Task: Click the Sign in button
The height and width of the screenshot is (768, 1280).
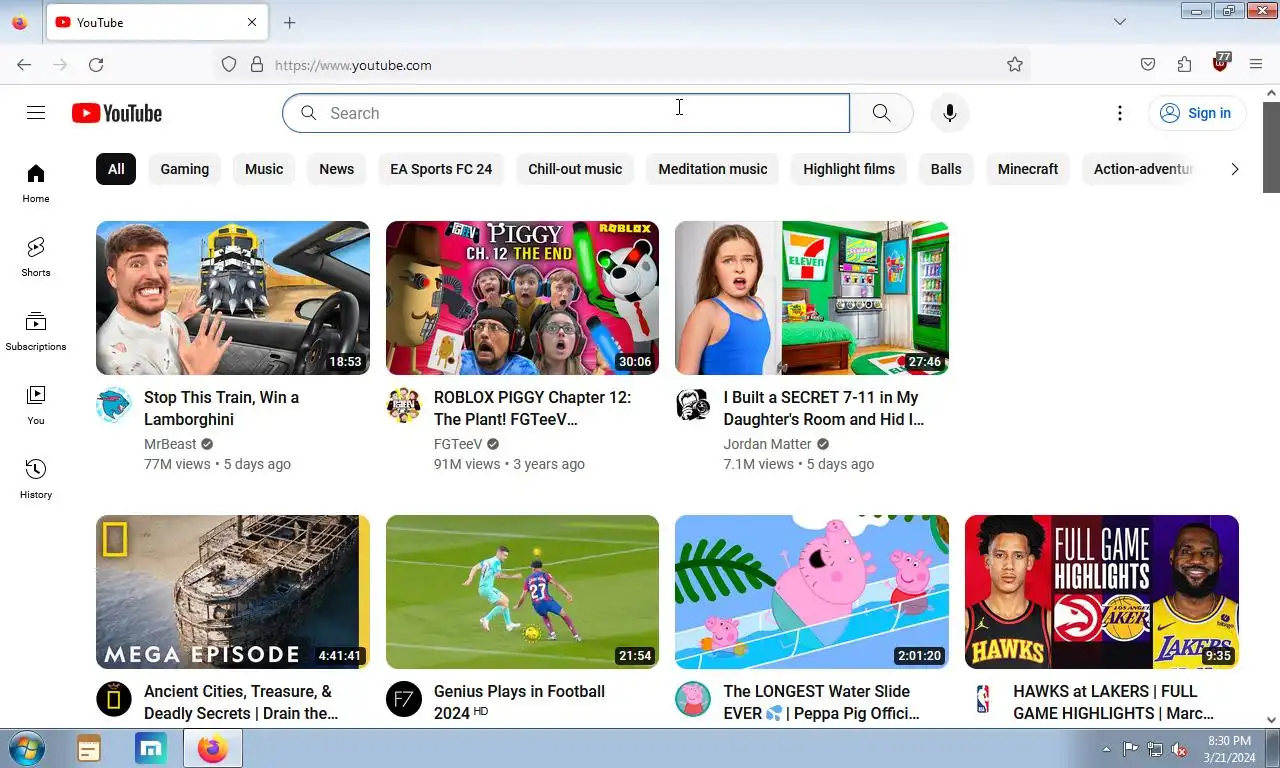Action: [x=1197, y=113]
